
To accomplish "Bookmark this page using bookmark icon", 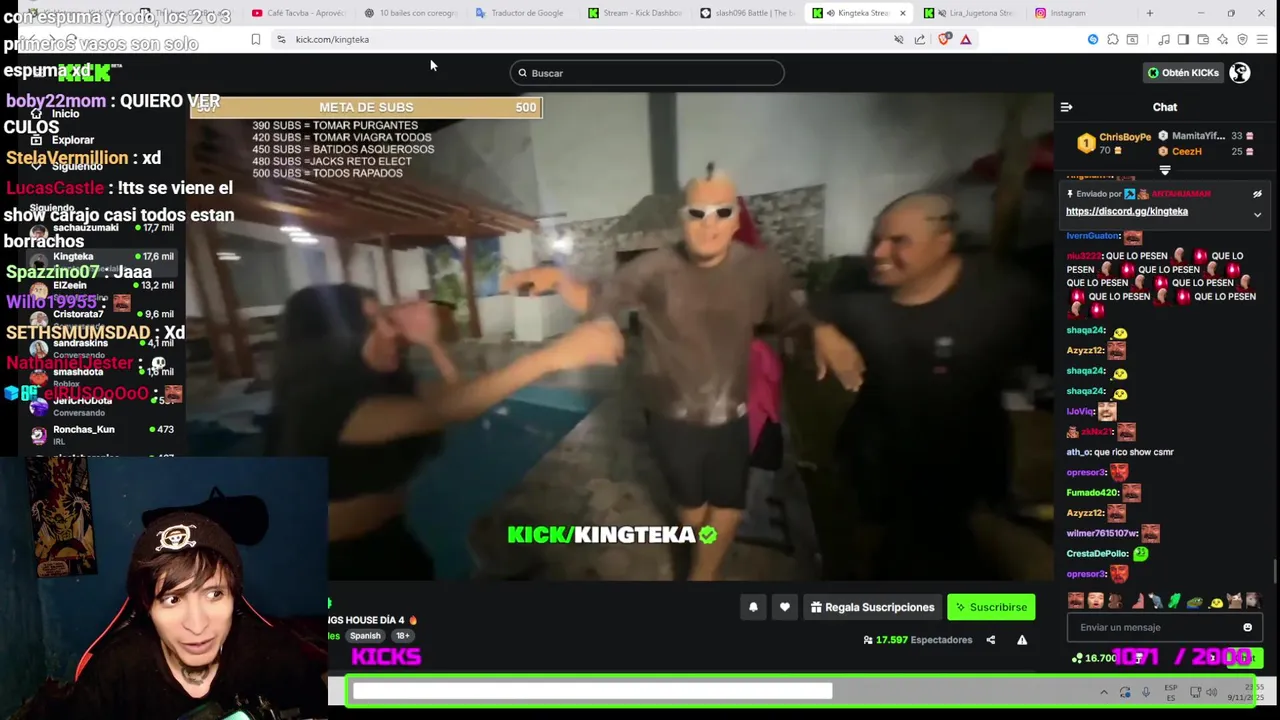I will click(x=256, y=39).
